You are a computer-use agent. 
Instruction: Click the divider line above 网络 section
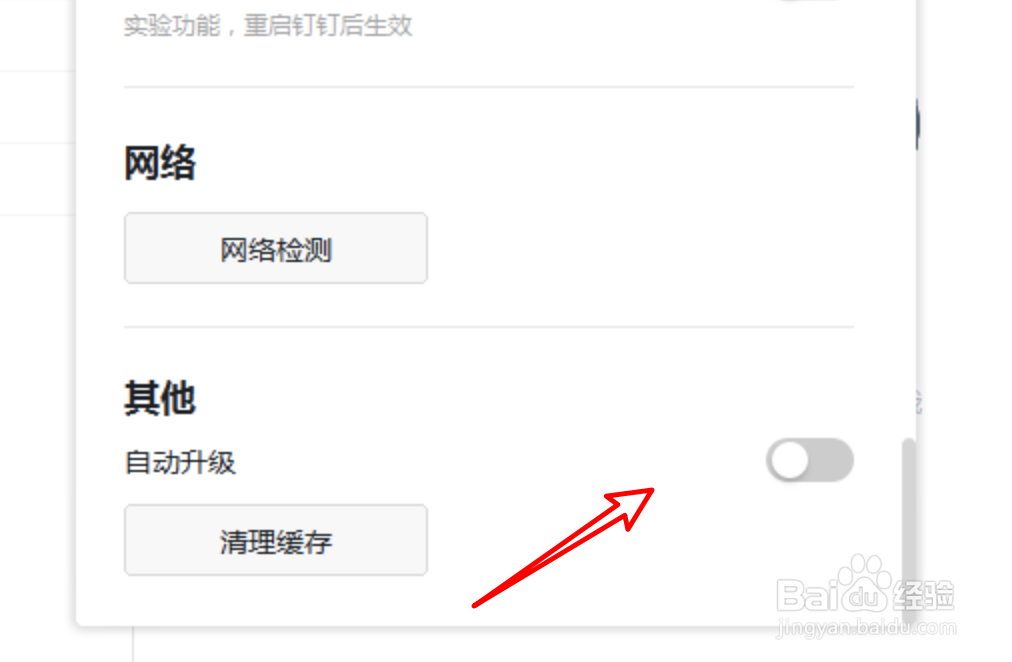489,86
